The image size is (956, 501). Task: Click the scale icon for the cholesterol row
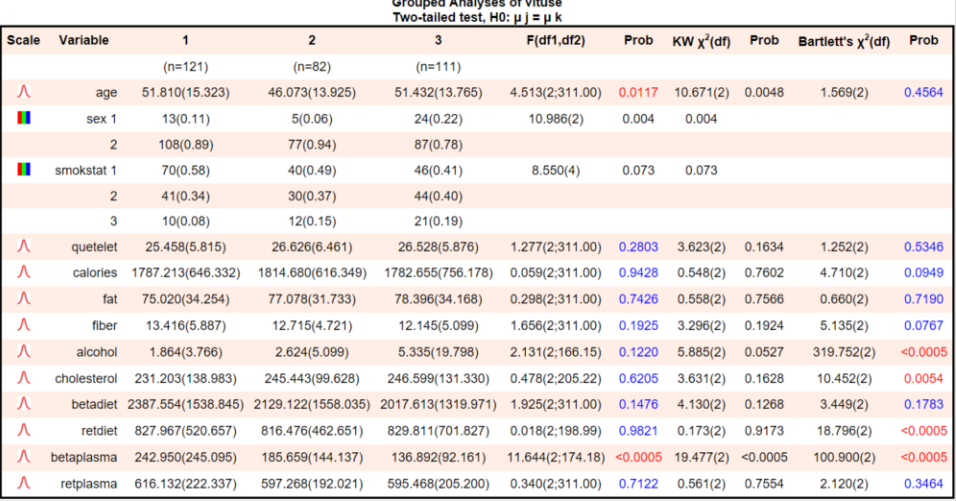click(x=24, y=379)
